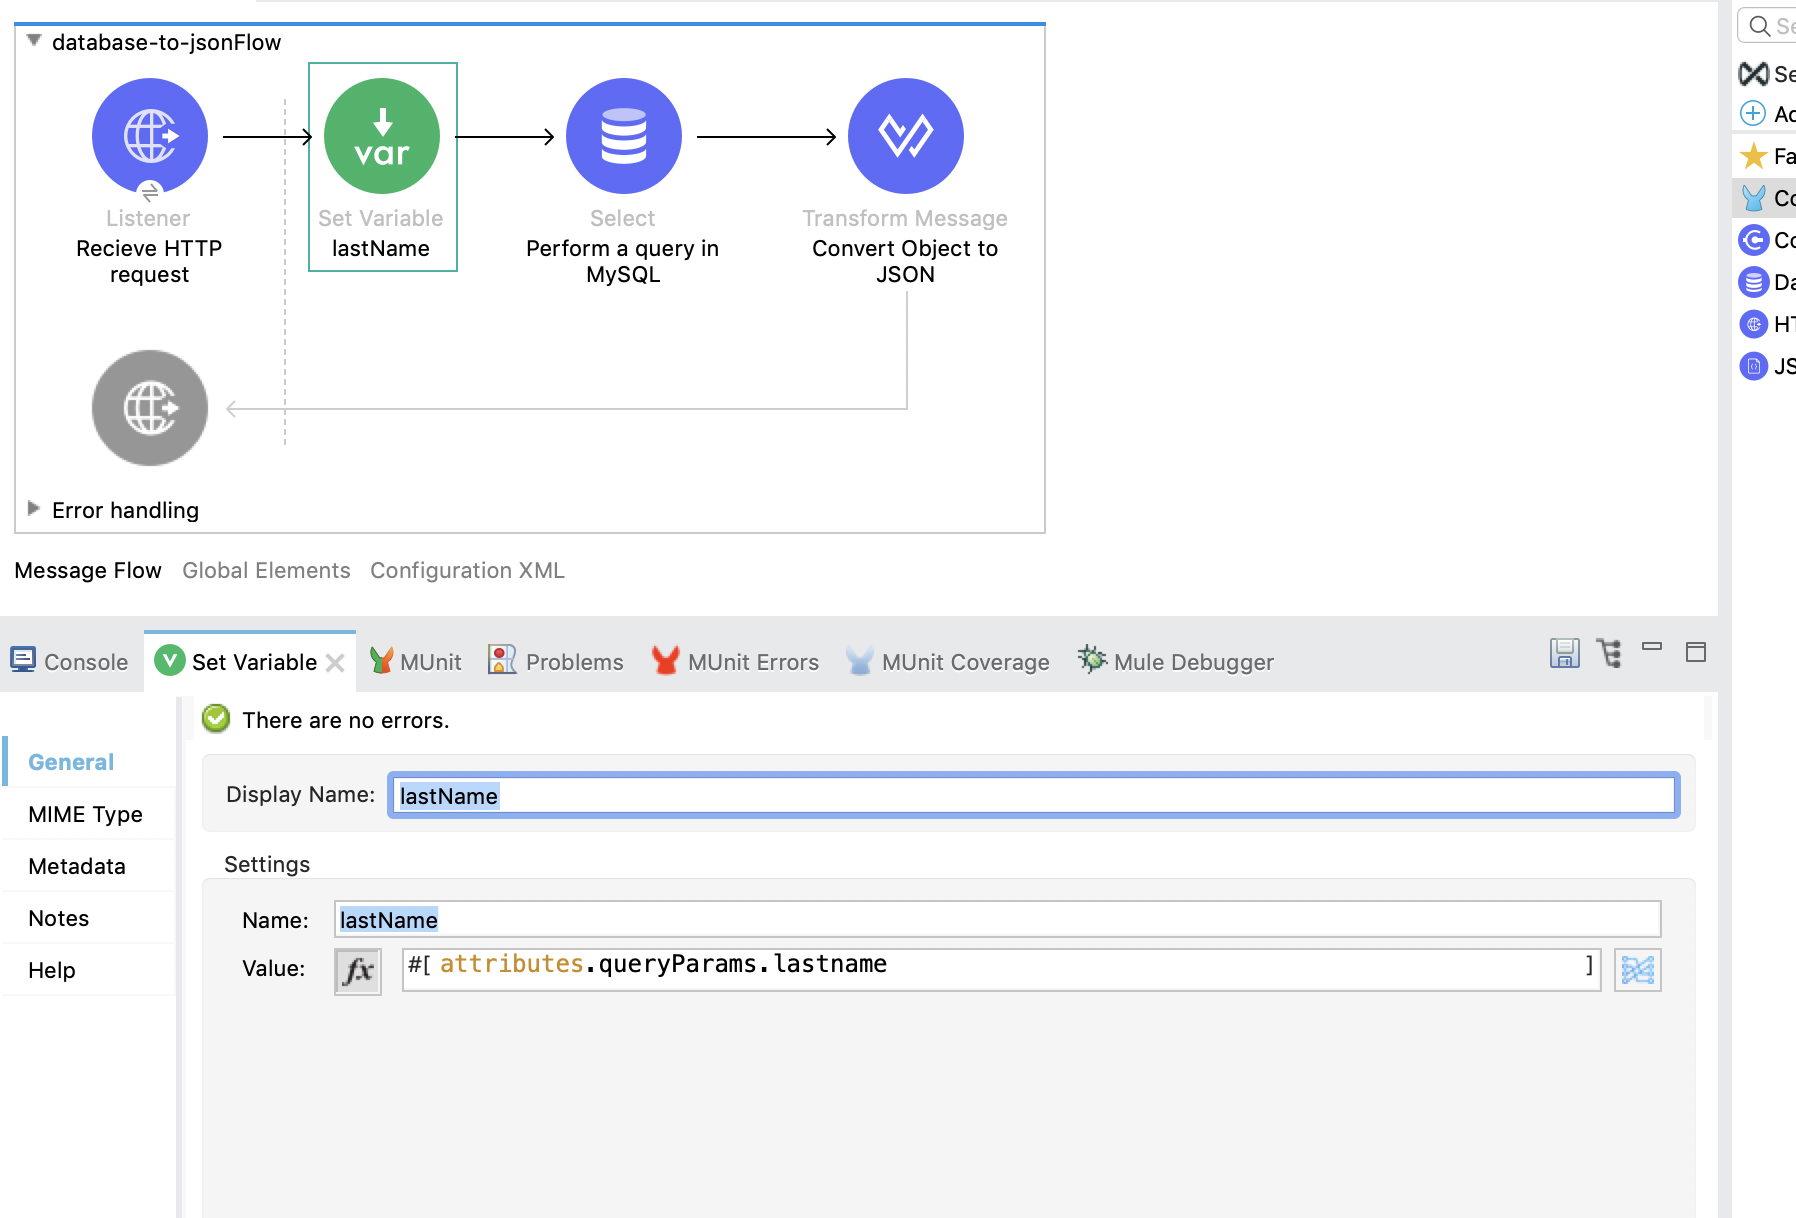Click the Value expression field
The height and width of the screenshot is (1218, 1796).
(1001, 969)
